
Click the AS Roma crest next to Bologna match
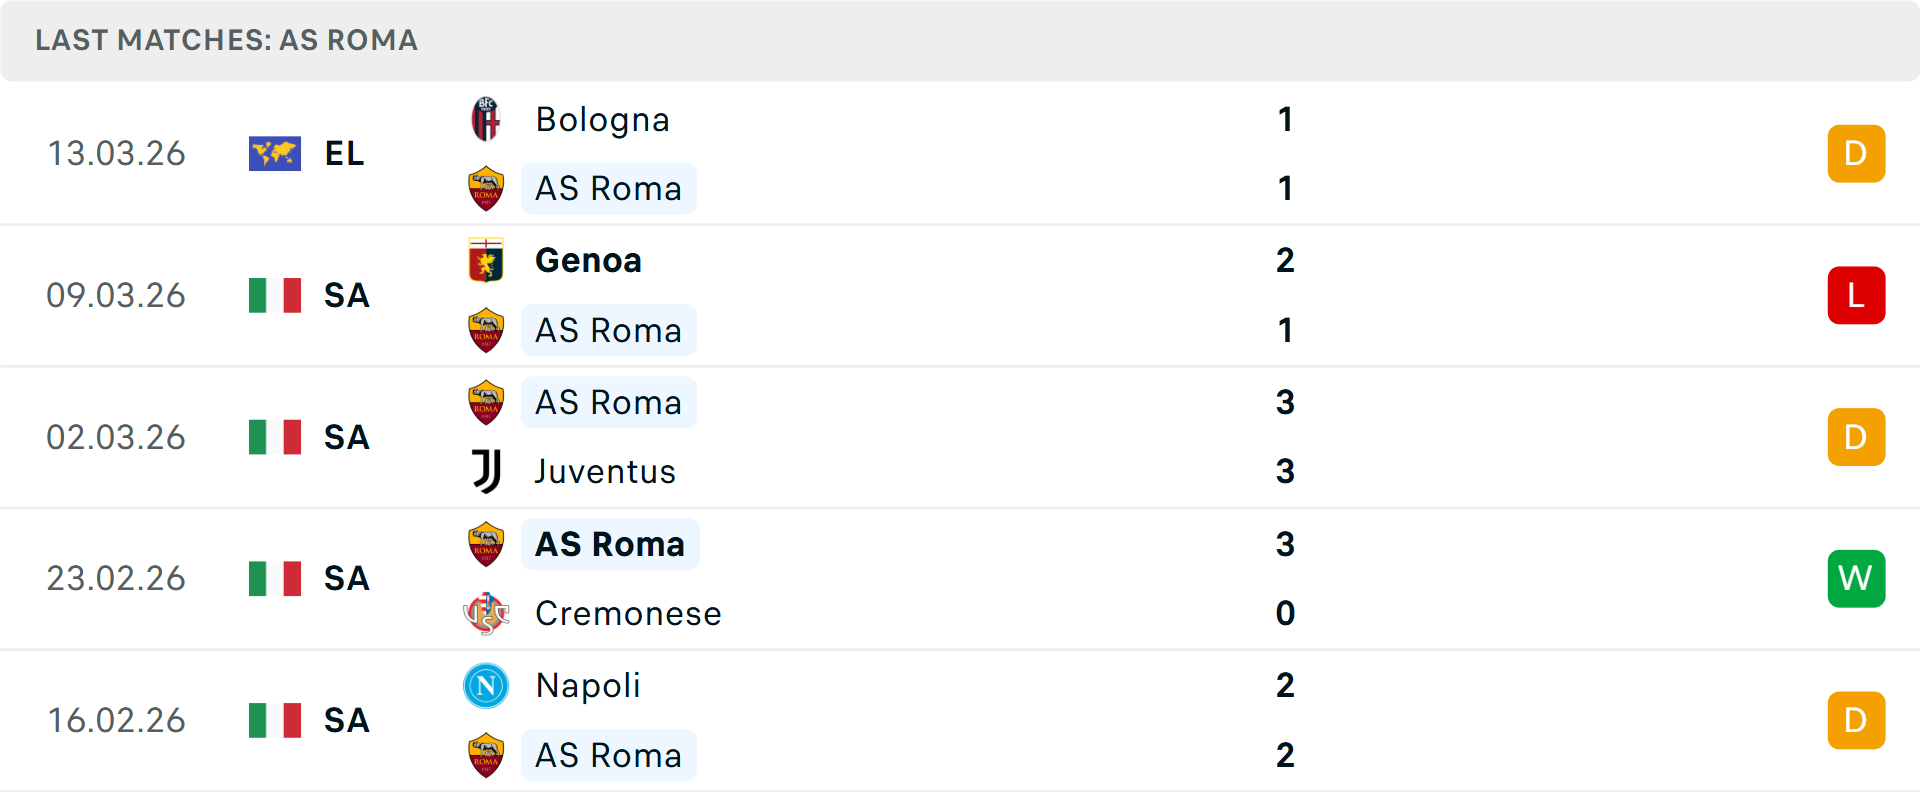[x=486, y=188]
